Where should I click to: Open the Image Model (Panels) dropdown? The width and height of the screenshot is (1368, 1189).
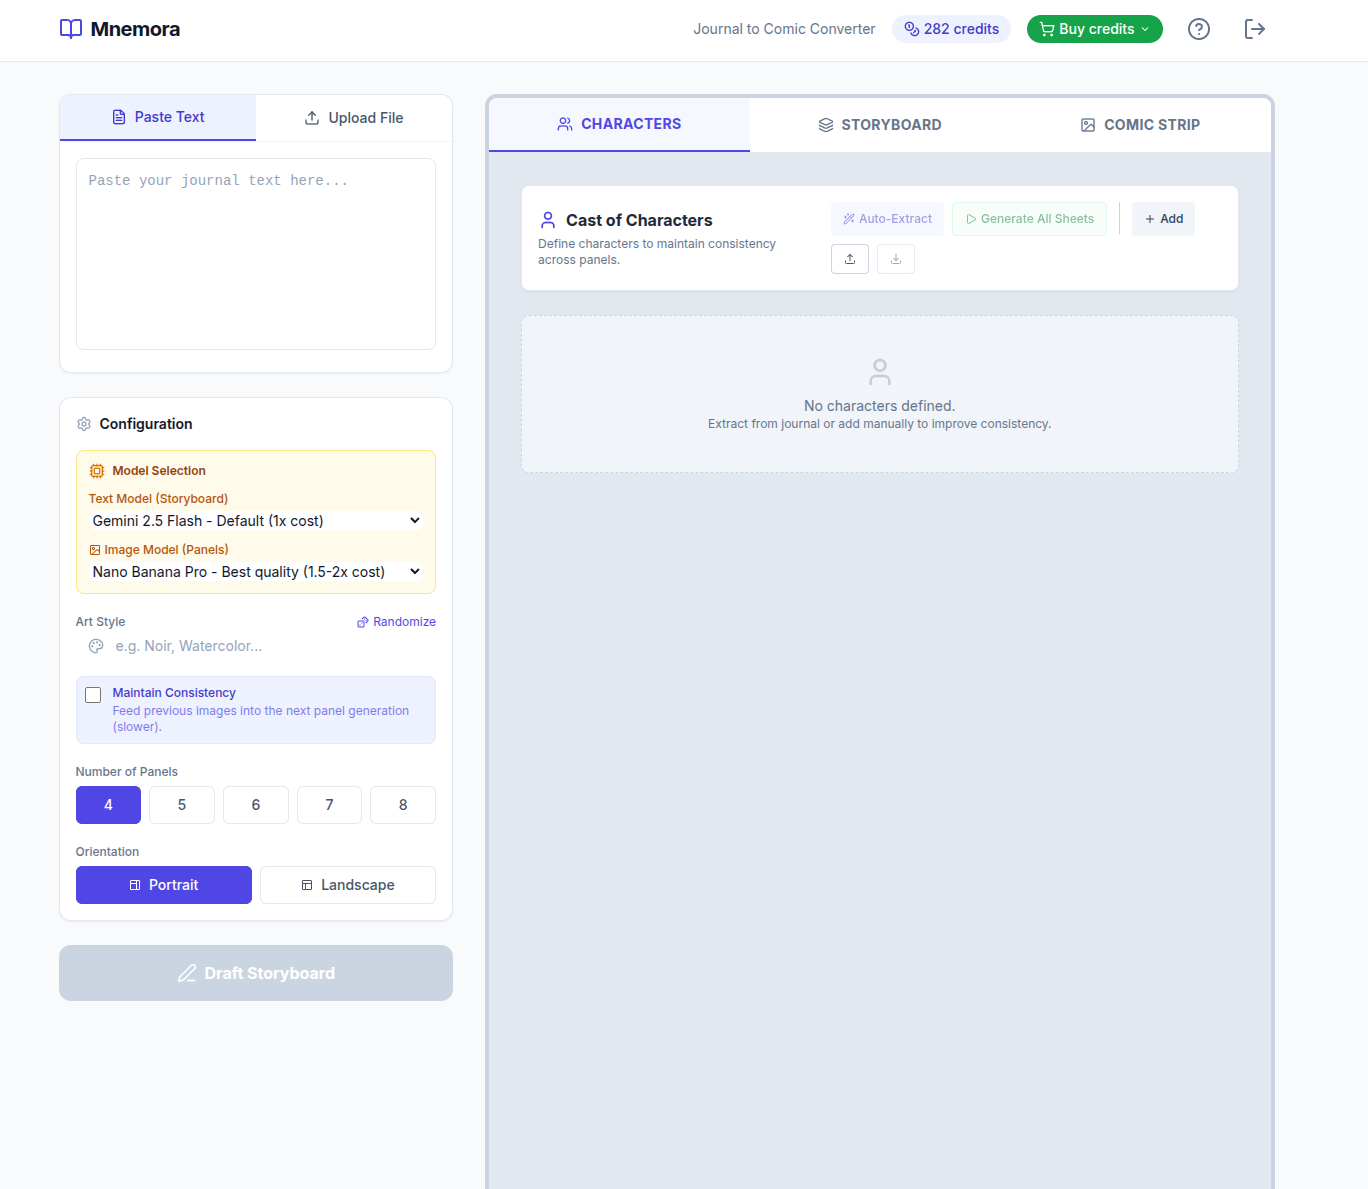coord(256,572)
